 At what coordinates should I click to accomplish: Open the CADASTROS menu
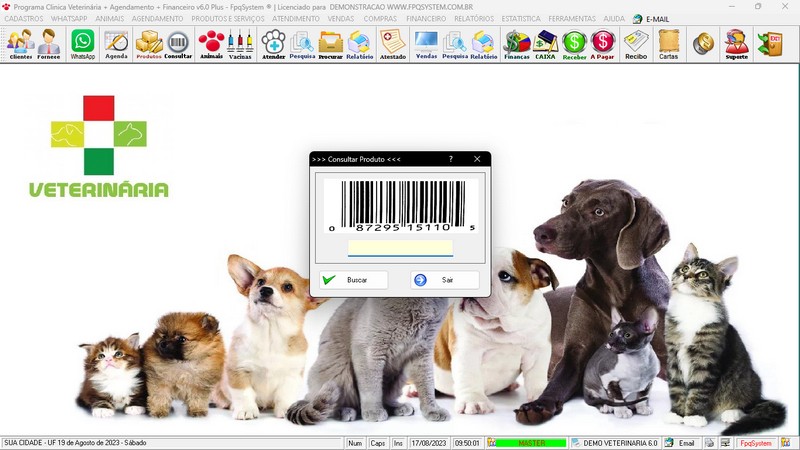click(24, 19)
